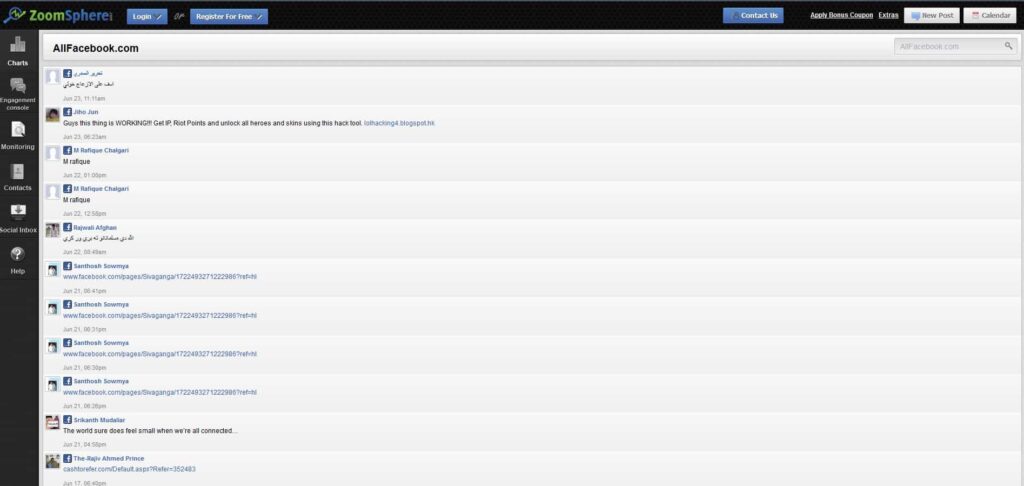Click Jiho Jun's profile picture
This screenshot has height=486, width=1024.
(53, 115)
